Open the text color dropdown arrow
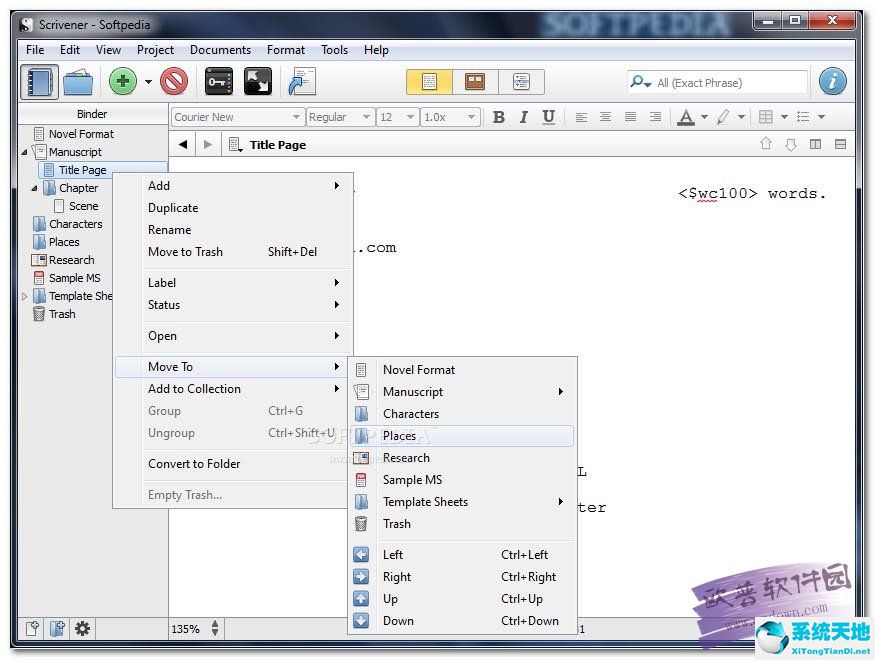Screen dimensions: 875x660 (704, 117)
